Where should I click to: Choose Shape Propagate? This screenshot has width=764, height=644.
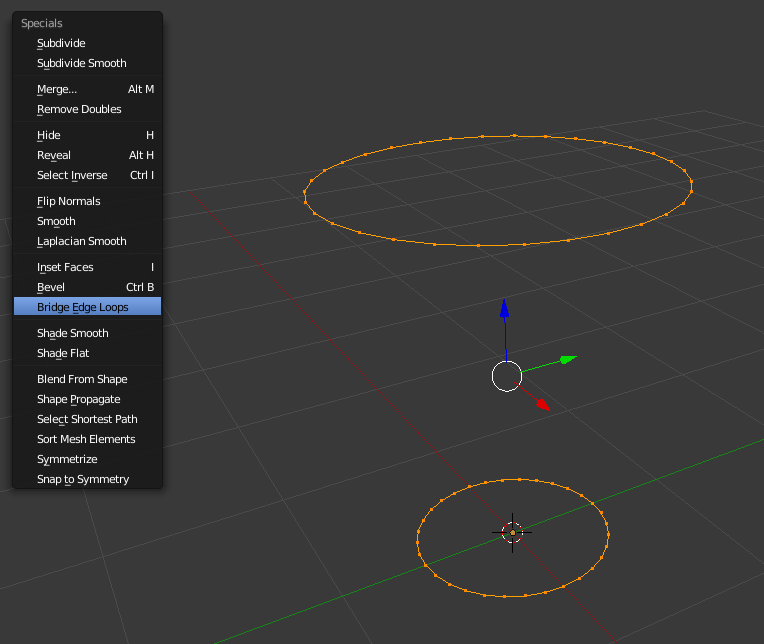87,399
